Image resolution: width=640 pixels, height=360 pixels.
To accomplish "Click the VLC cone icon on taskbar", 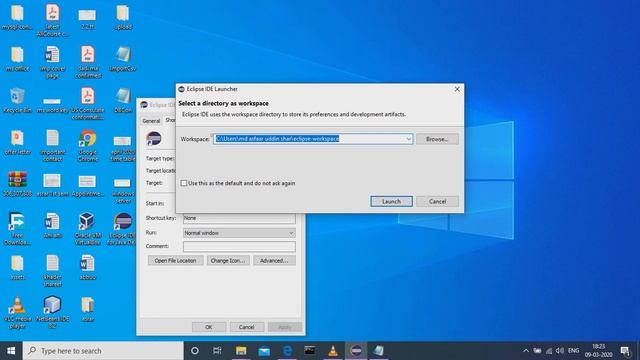I will coord(333,351).
